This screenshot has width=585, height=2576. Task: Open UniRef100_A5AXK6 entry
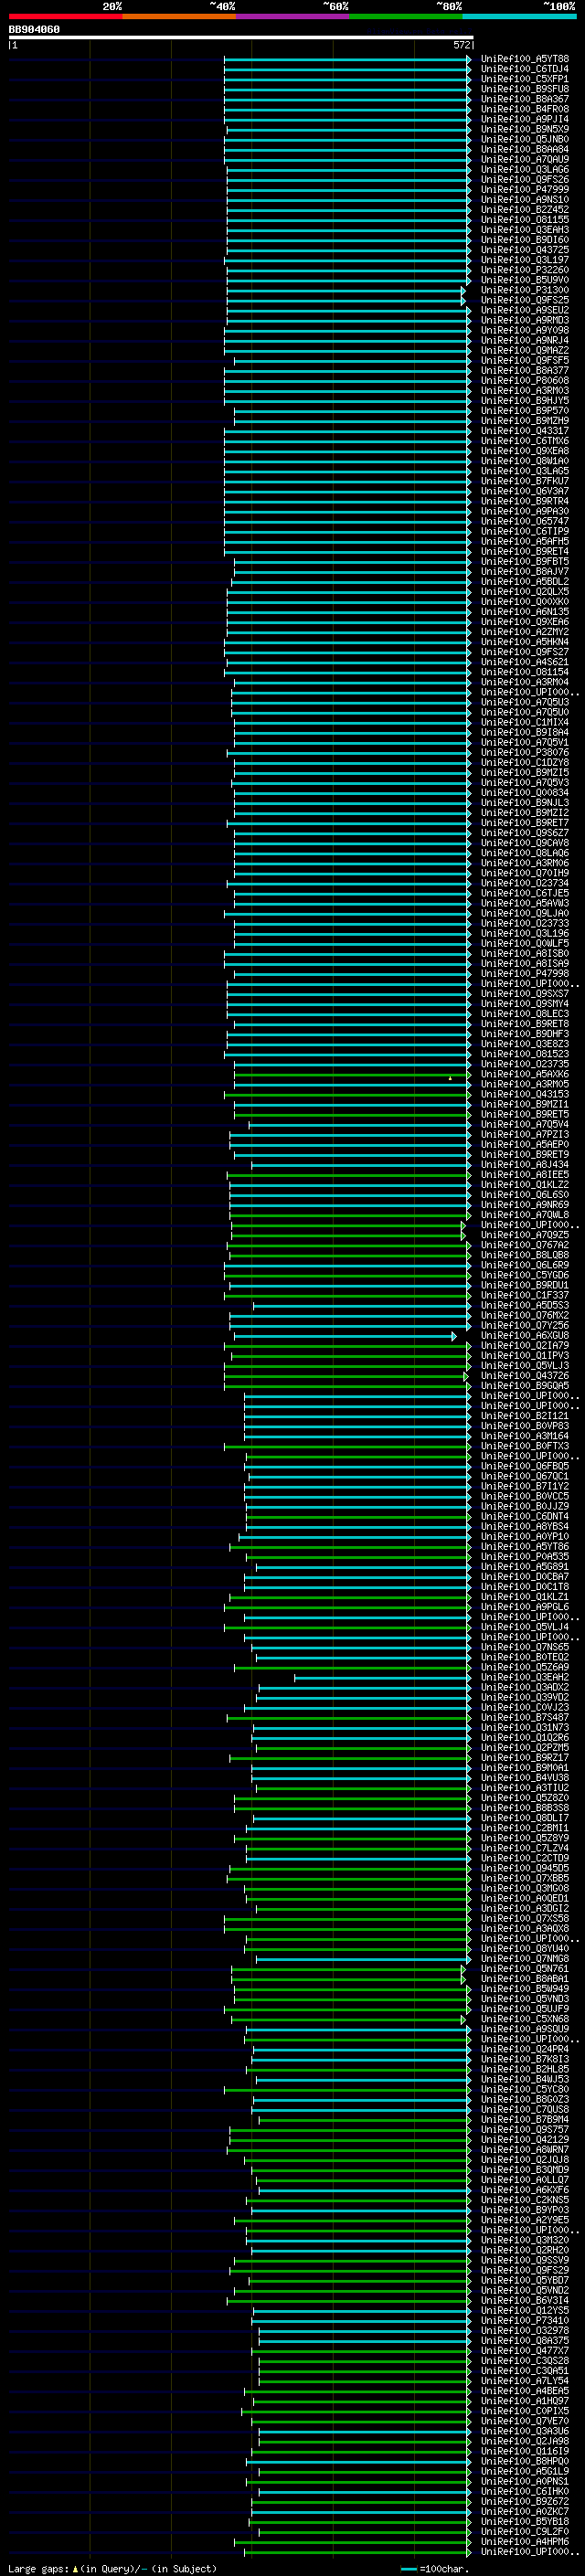pos(525,1074)
